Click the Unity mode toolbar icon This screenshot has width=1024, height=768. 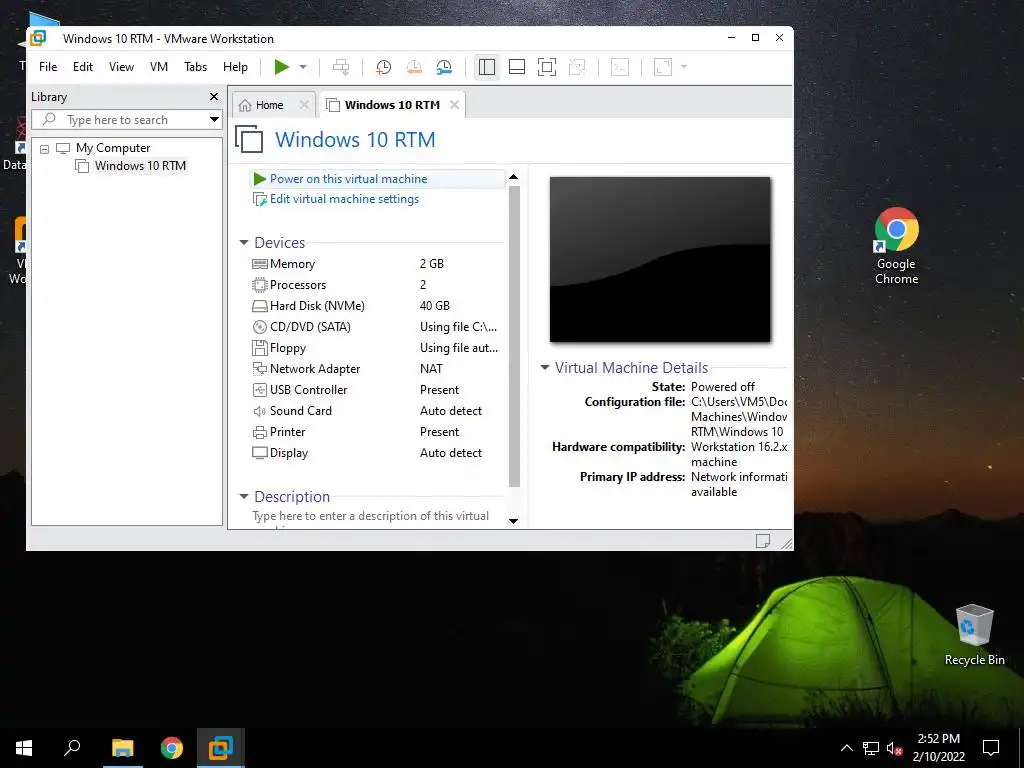pyautogui.click(x=577, y=67)
